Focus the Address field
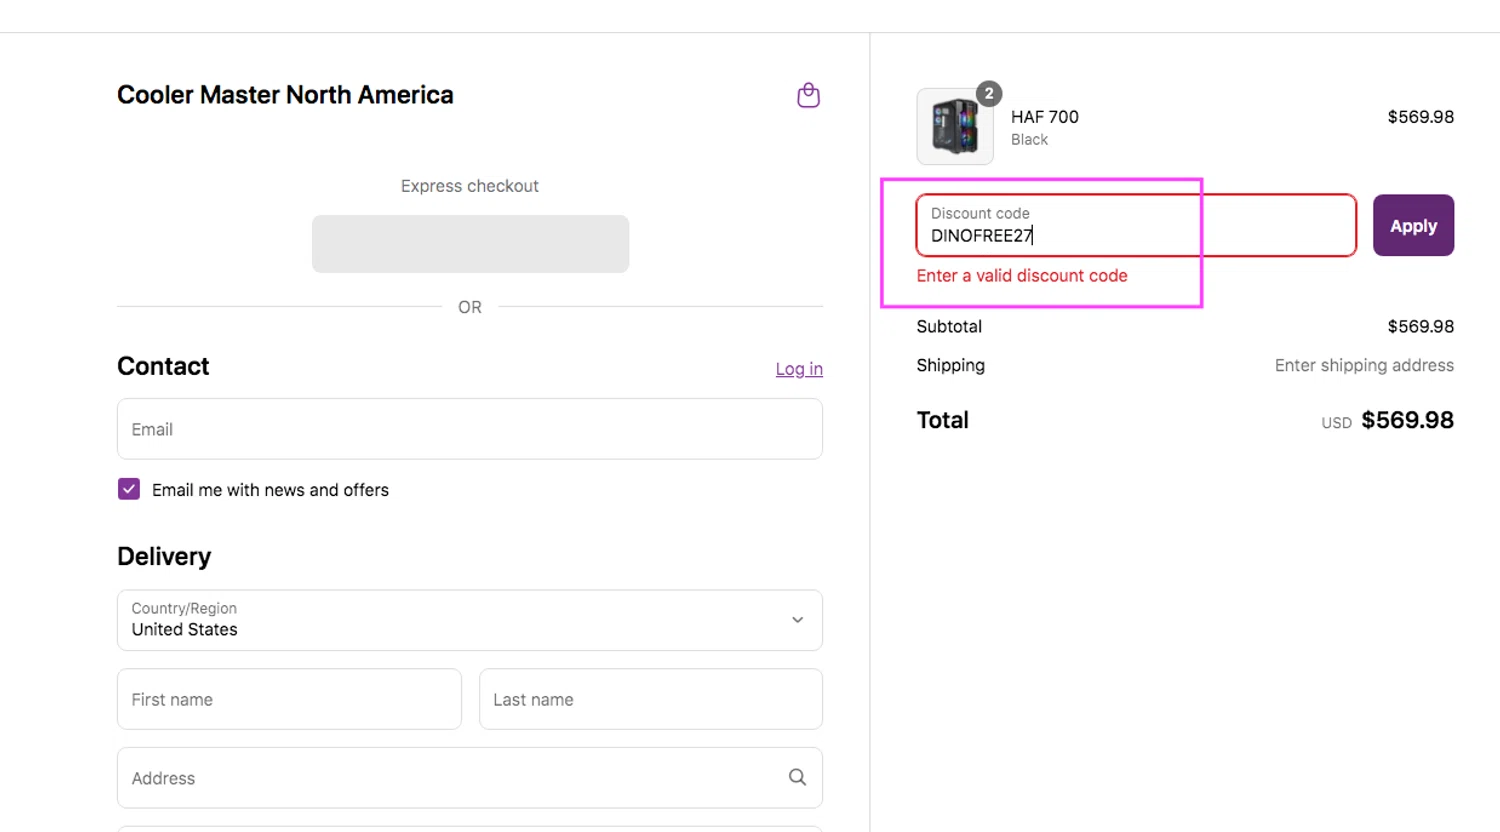This screenshot has height=832, width=1500. click(x=470, y=777)
